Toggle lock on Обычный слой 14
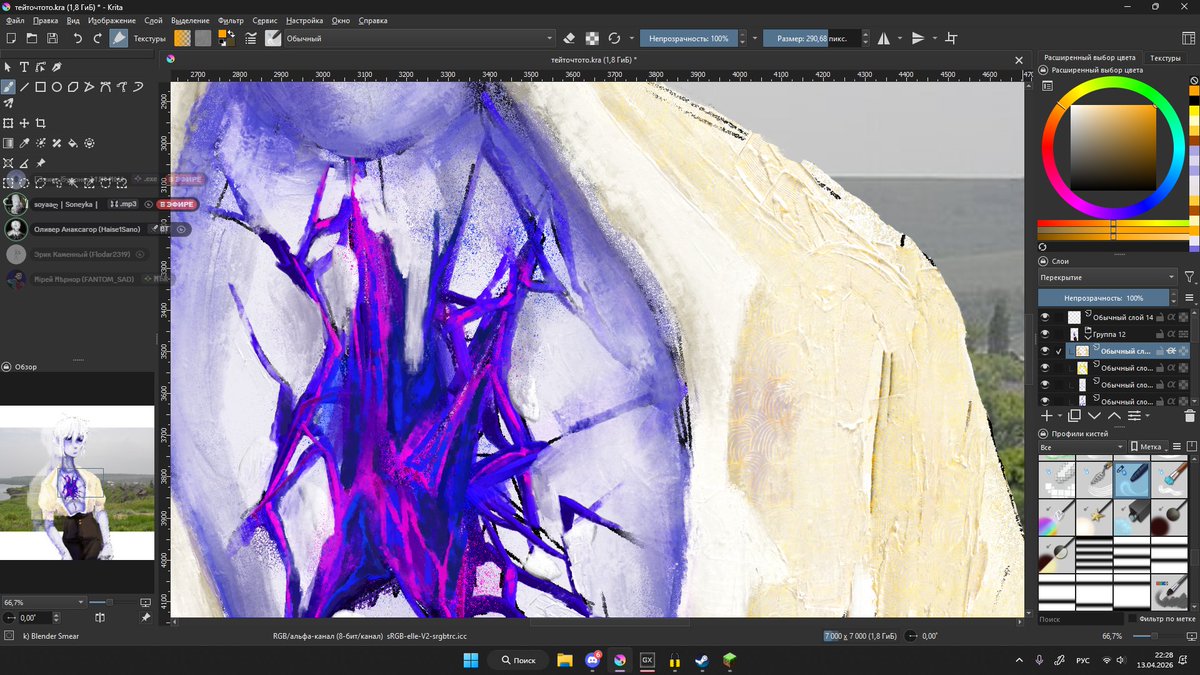The height and width of the screenshot is (675, 1200). [x=1160, y=317]
